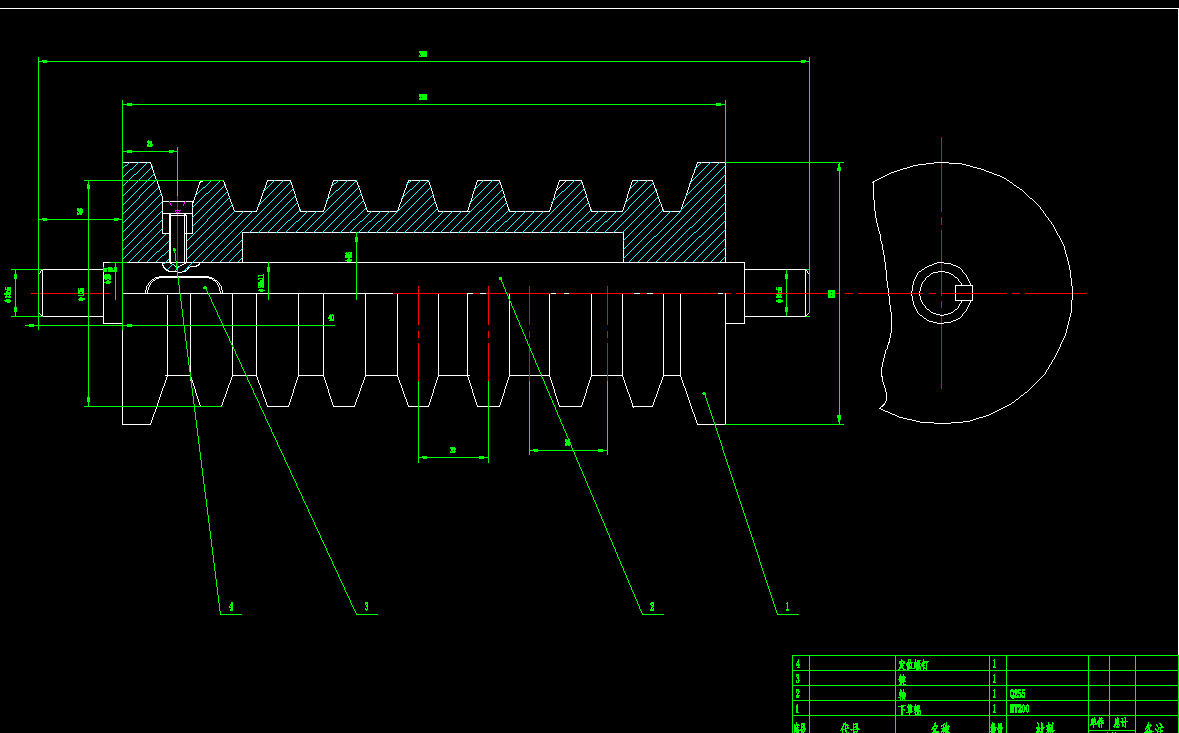Click item number 3 in parts list first column

coord(798,679)
